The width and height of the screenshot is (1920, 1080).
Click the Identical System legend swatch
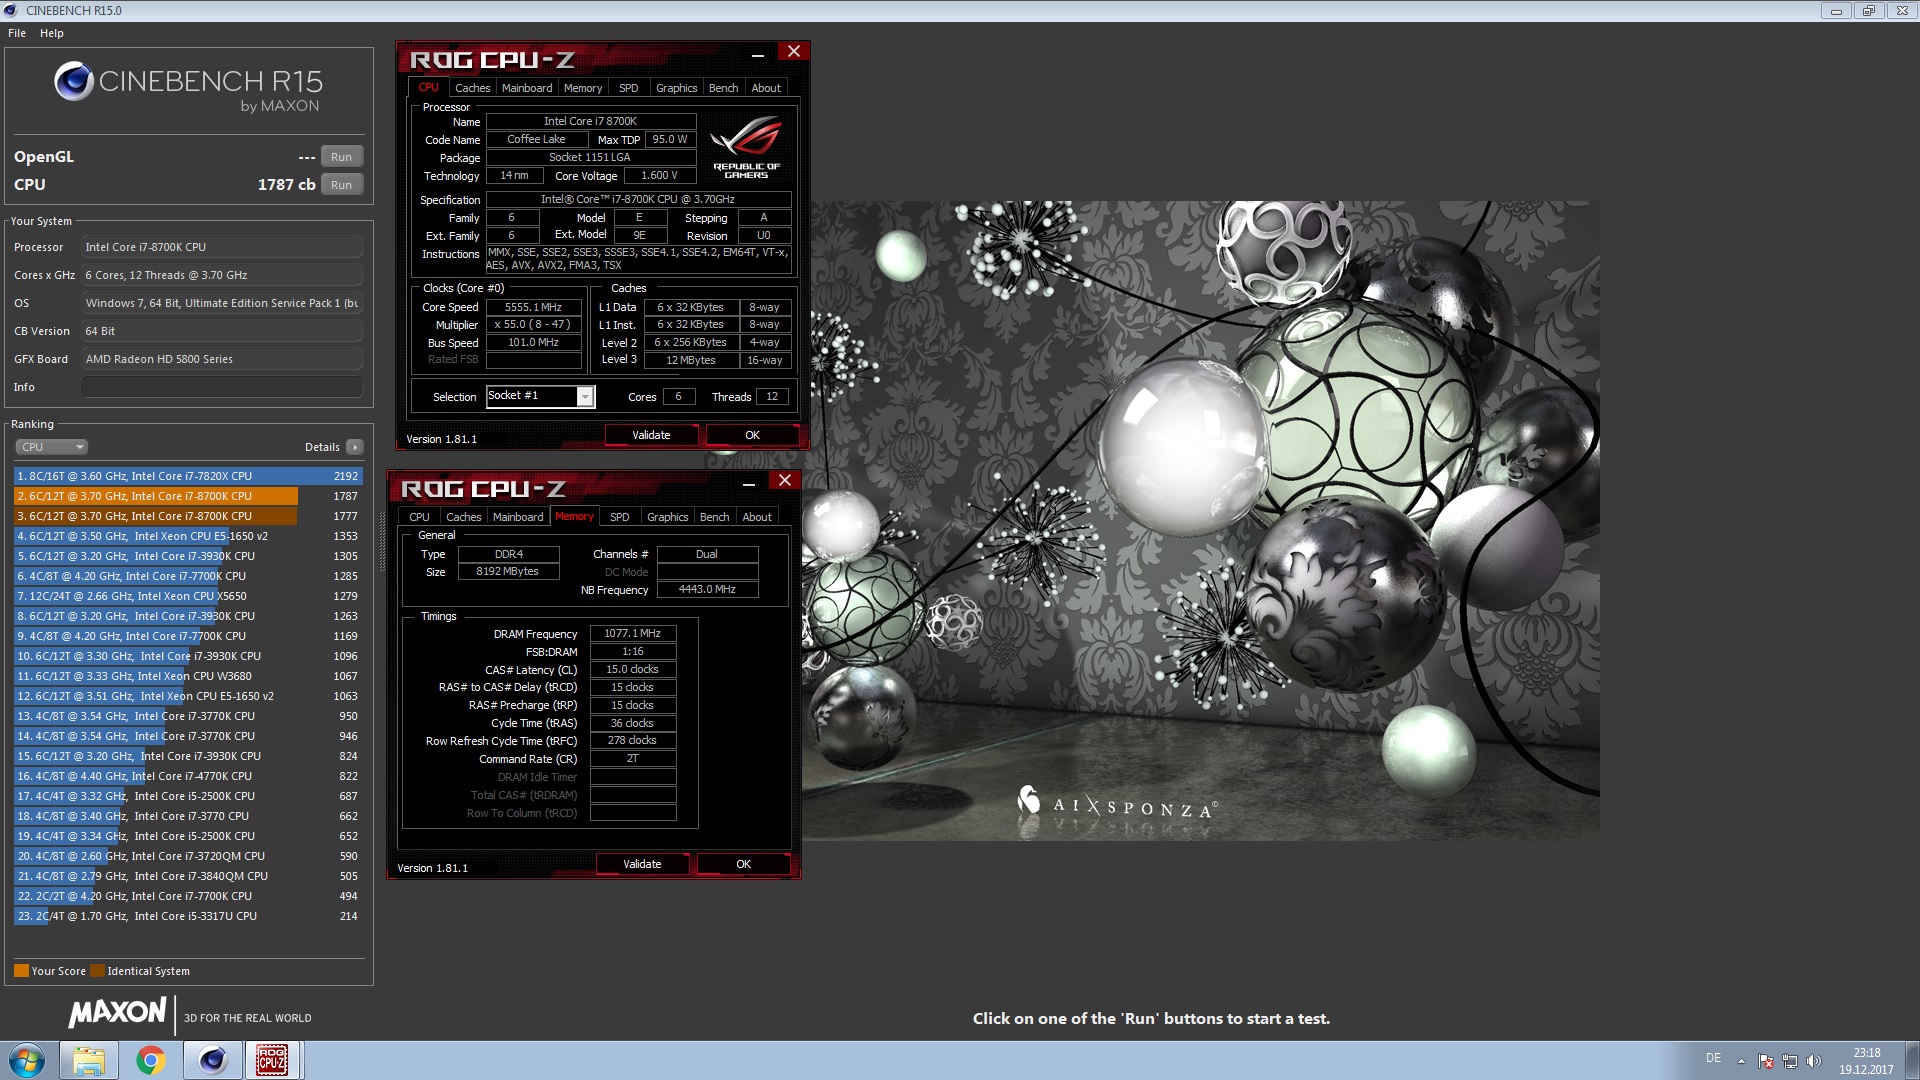coord(97,971)
